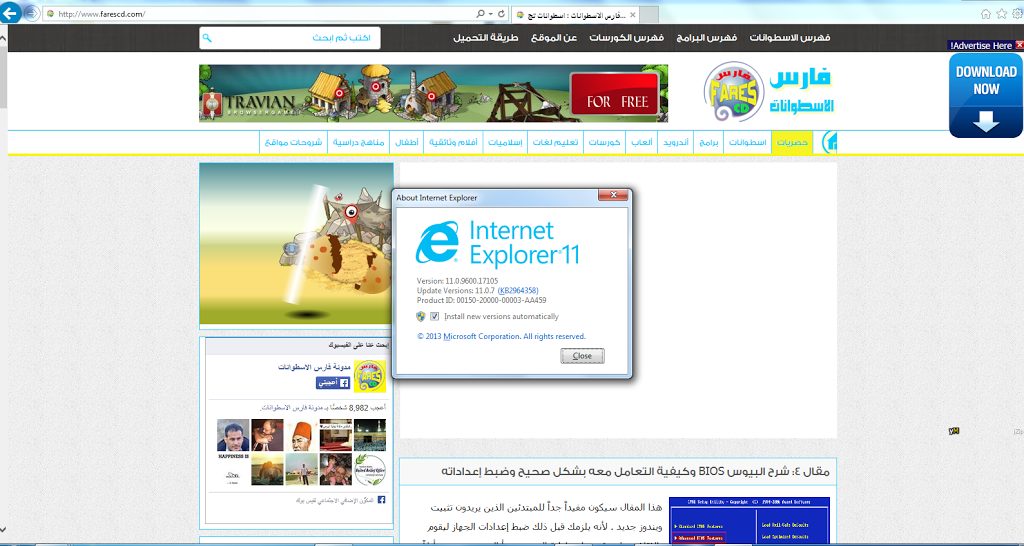Click the shield icon beside the checkbox

[x=421, y=316]
